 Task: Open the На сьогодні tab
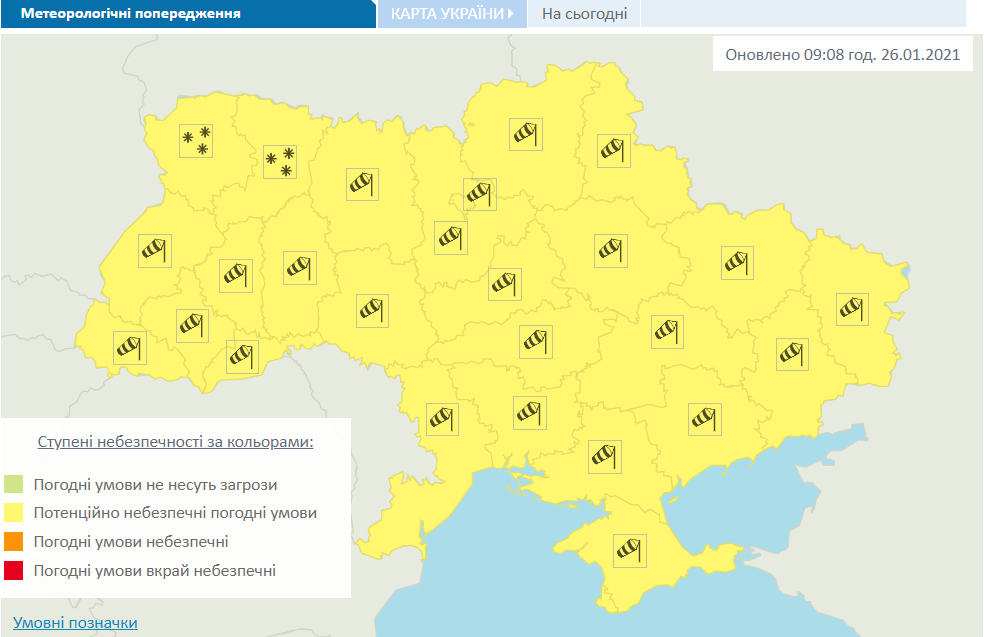coord(584,14)
